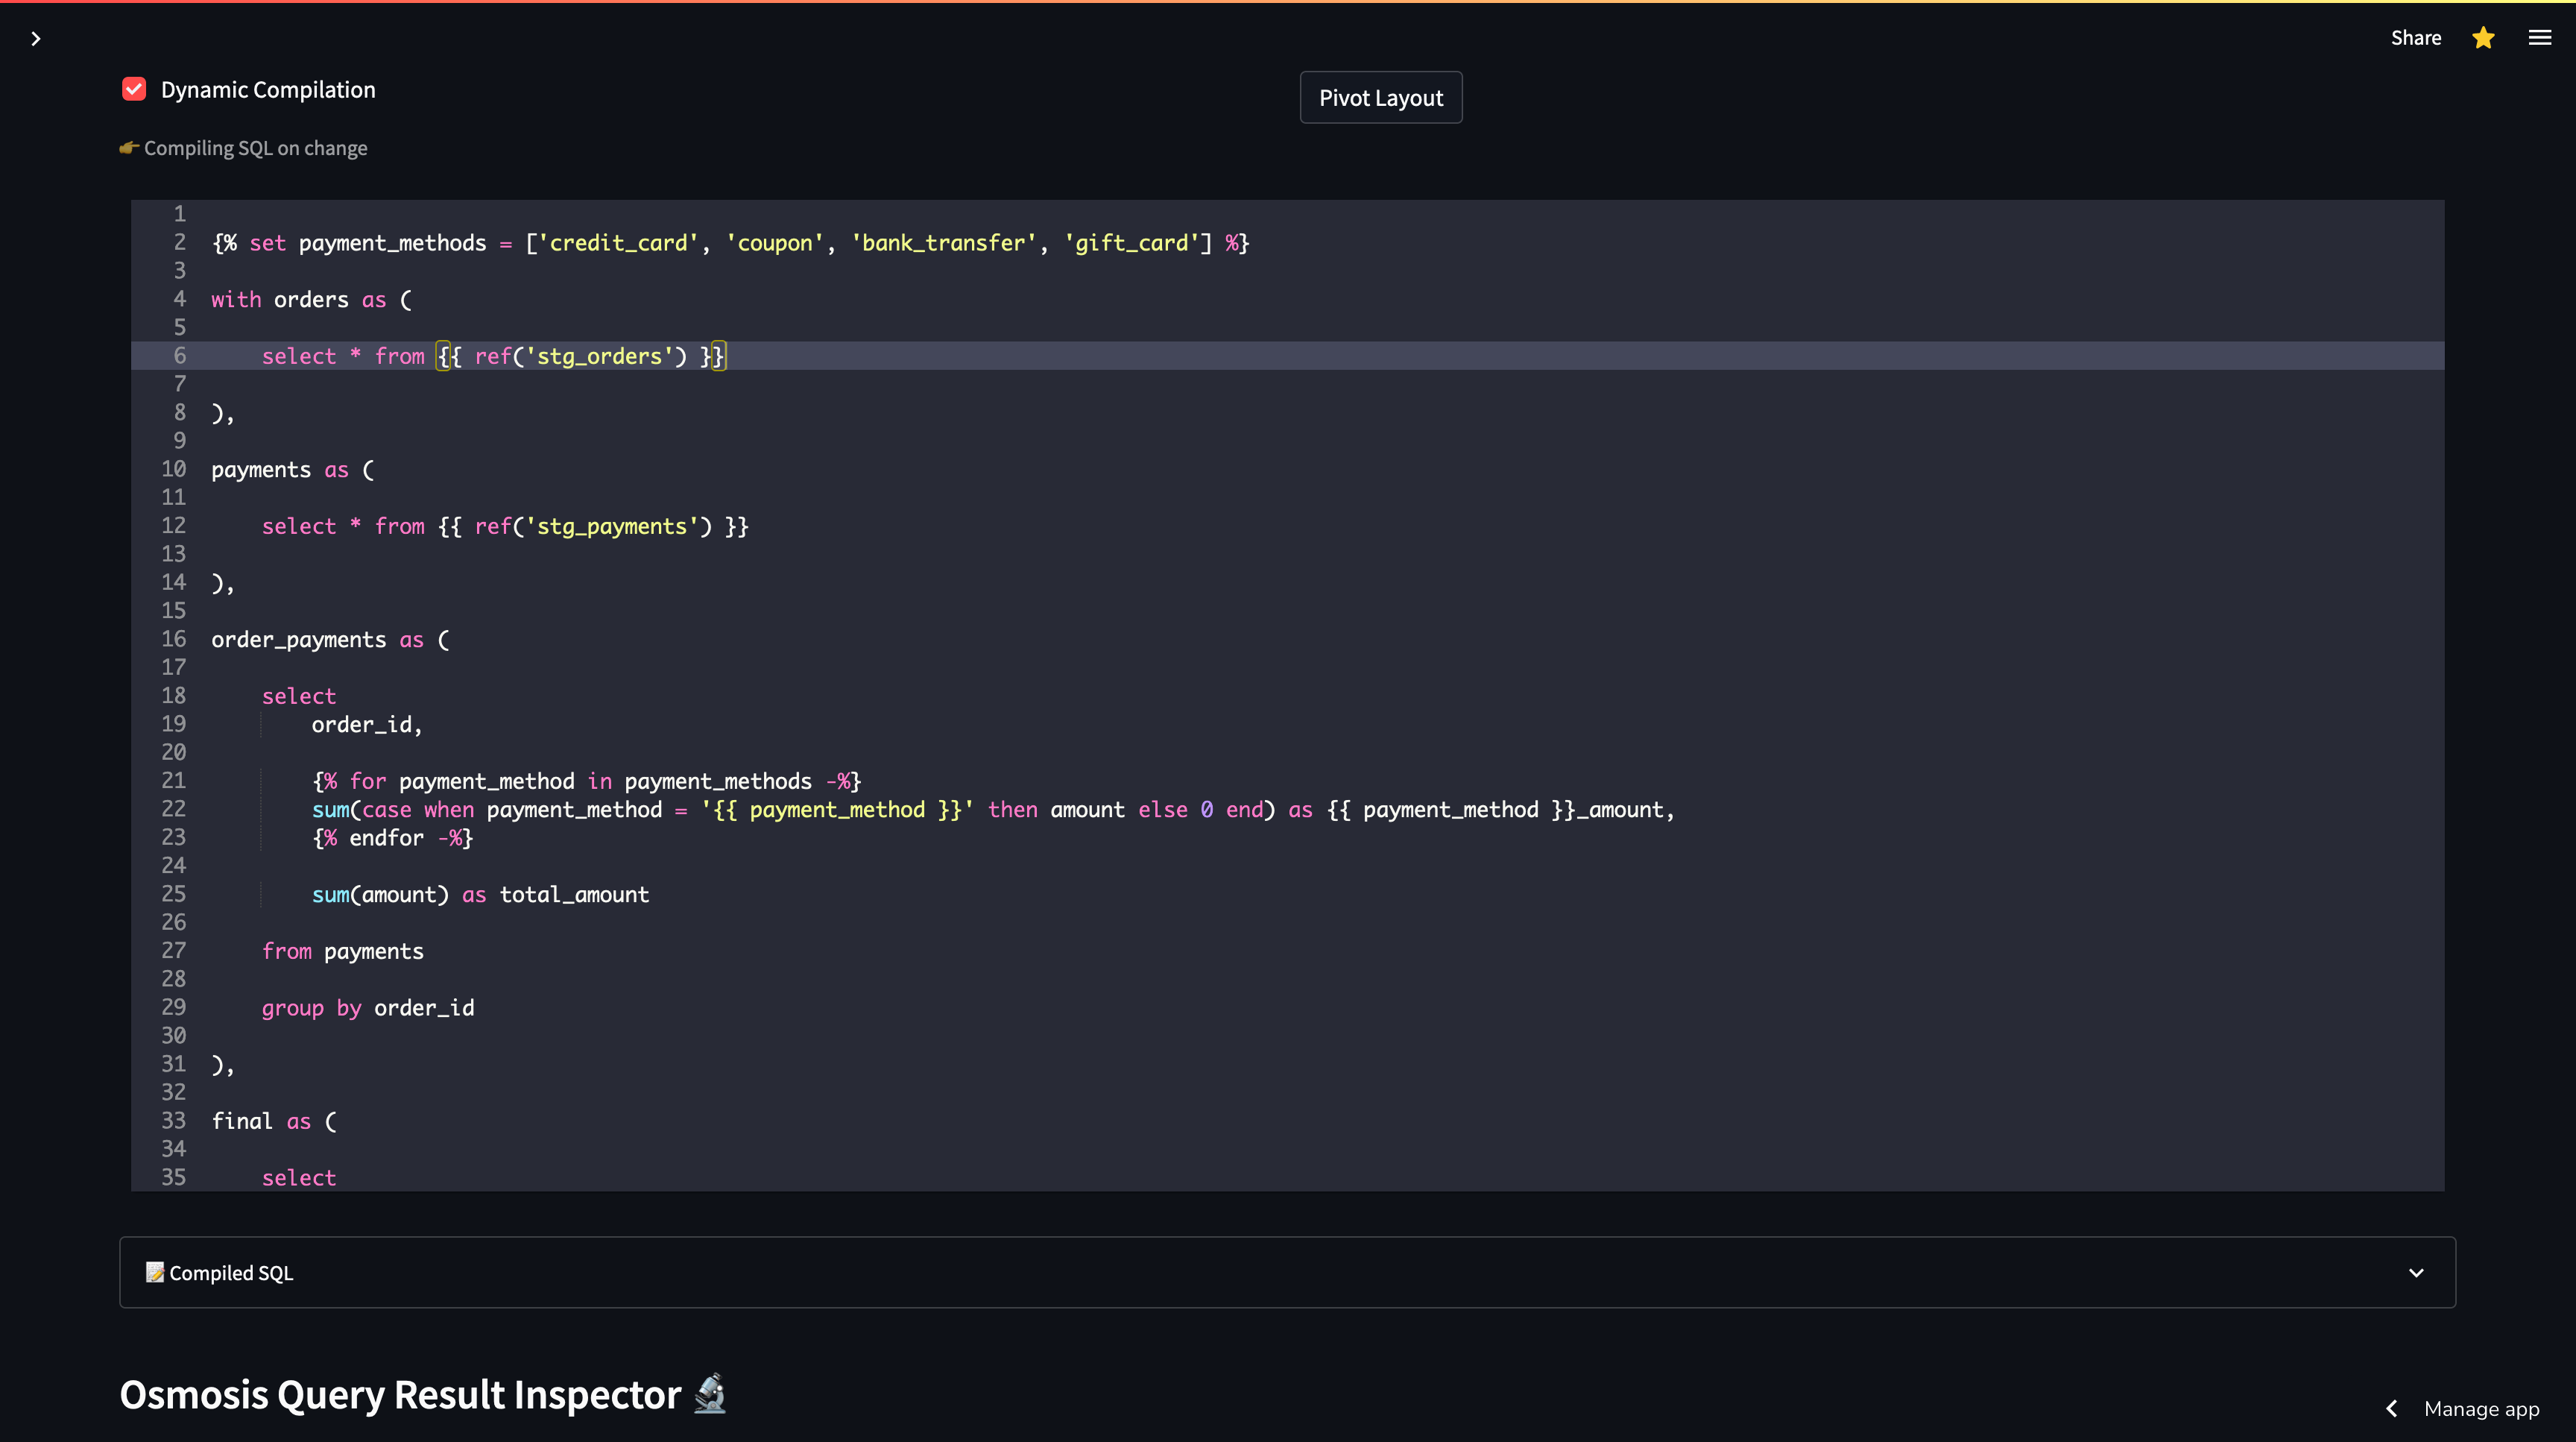Click 'payments as (' on line 10
The image size is (2576, 1442).
pyautogui.click(x=292, y=470)
